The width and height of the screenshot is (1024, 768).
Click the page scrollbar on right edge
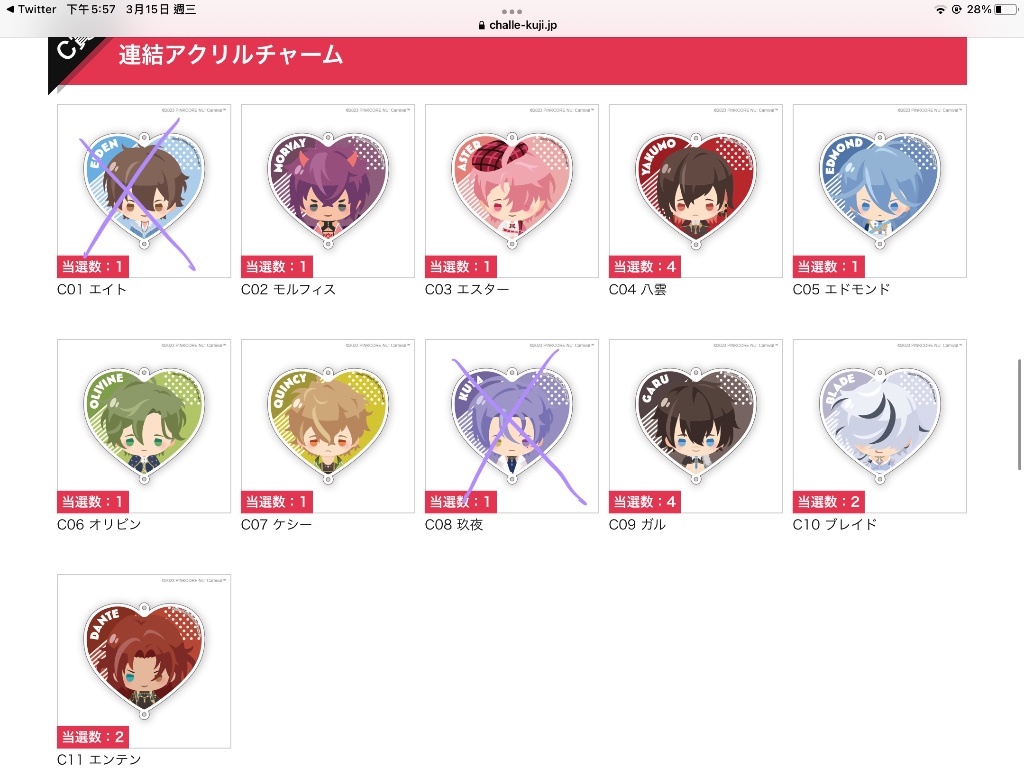coord(1019,414)
